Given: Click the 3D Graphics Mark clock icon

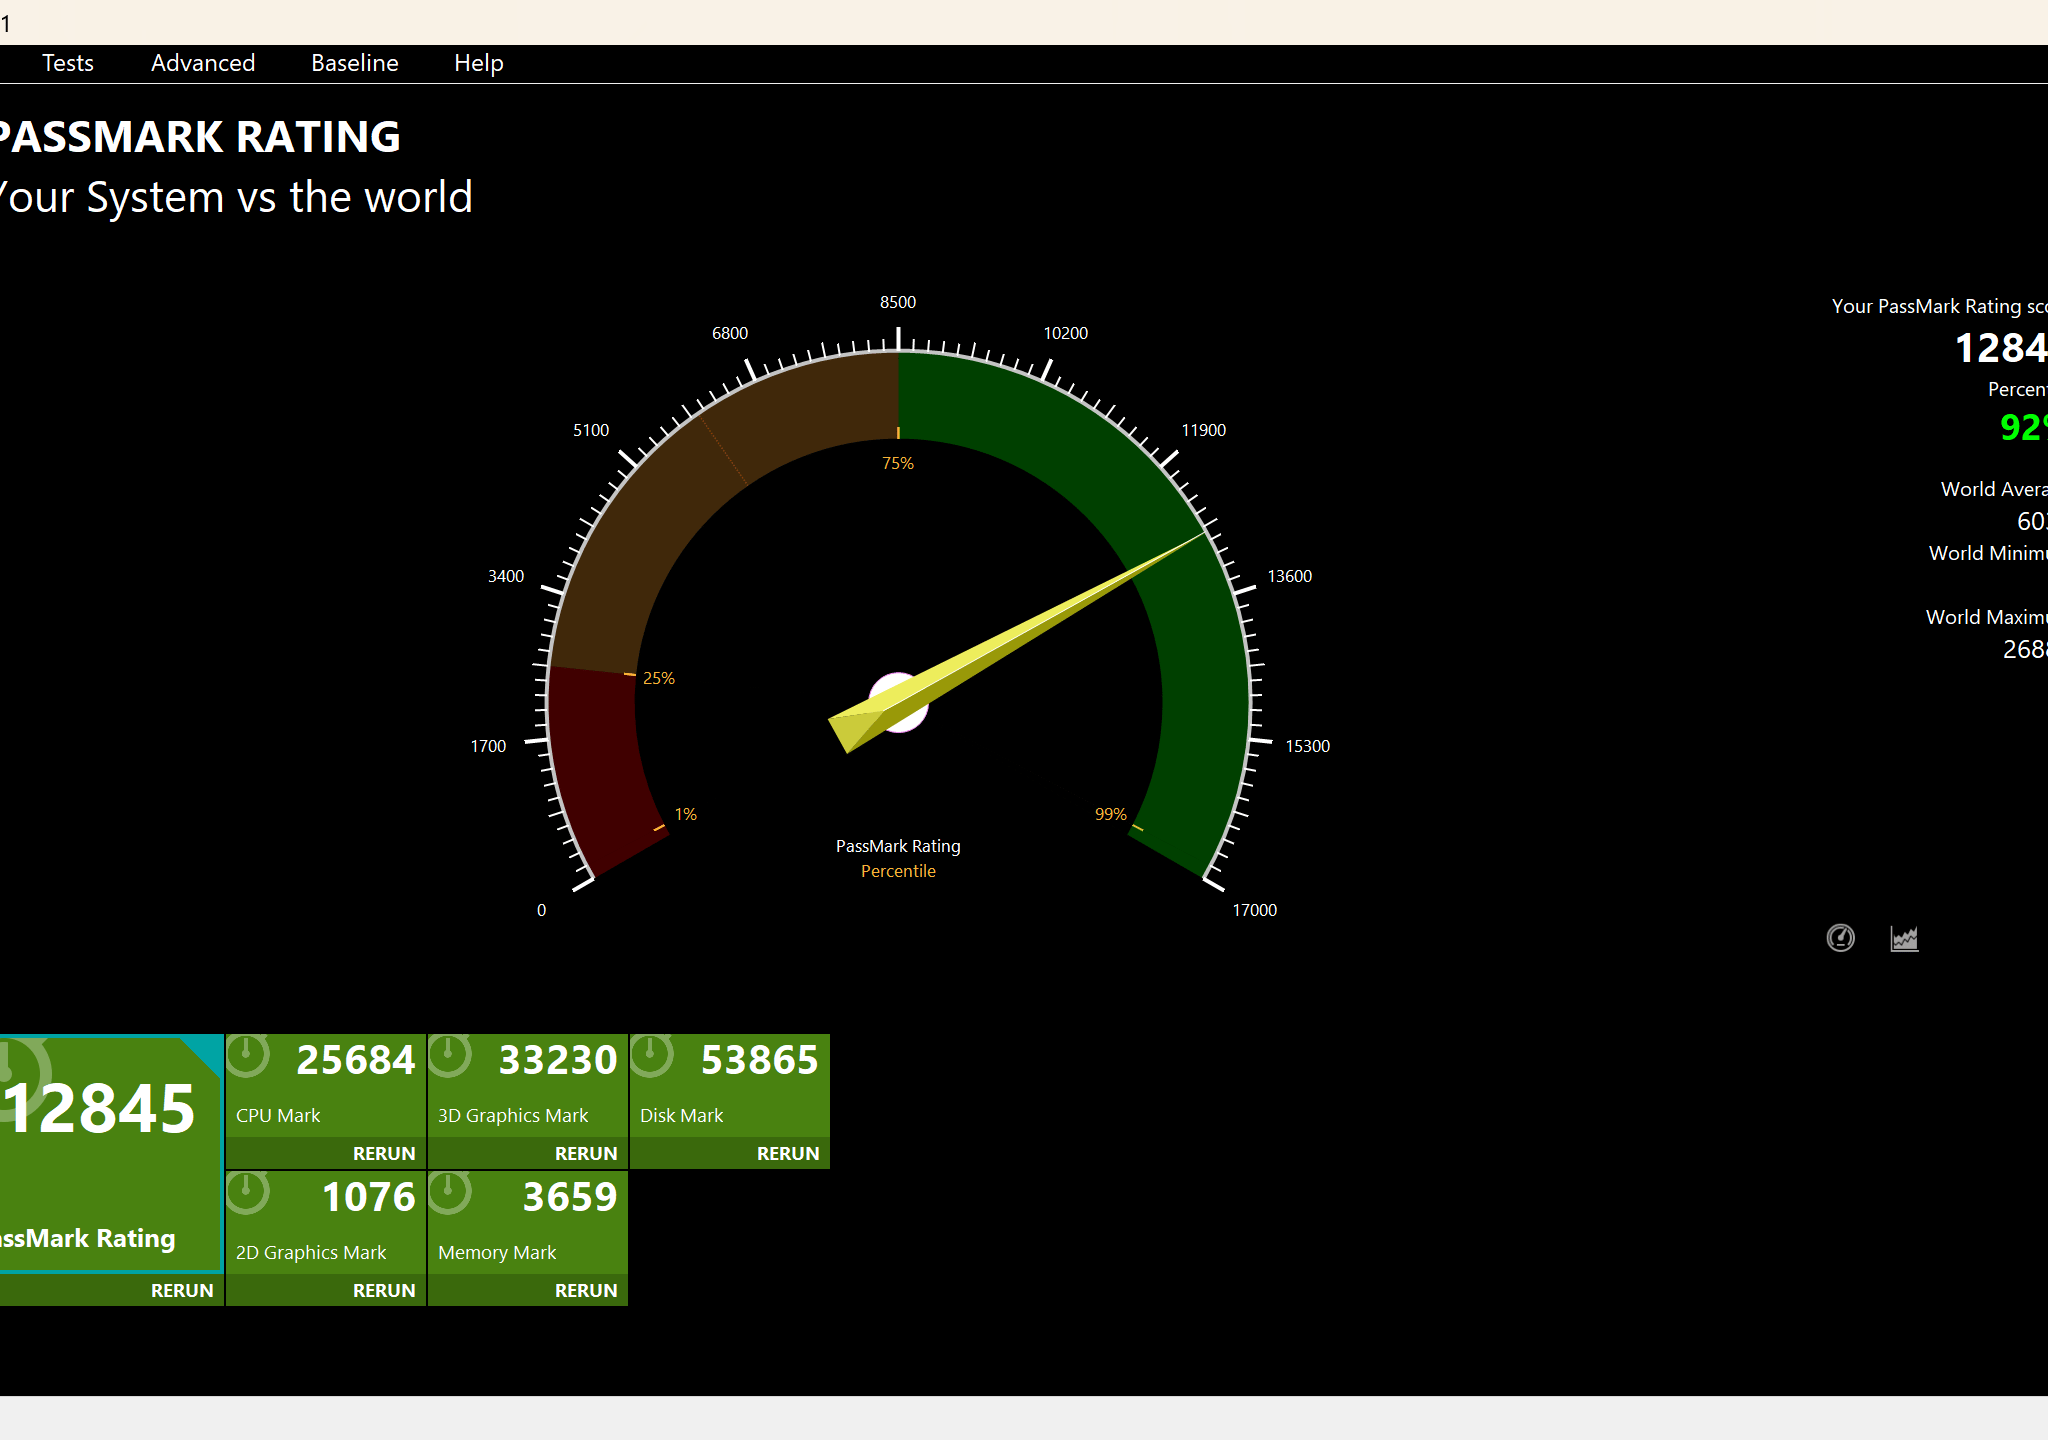Looking at the screenshot, I should [450, 1056].
